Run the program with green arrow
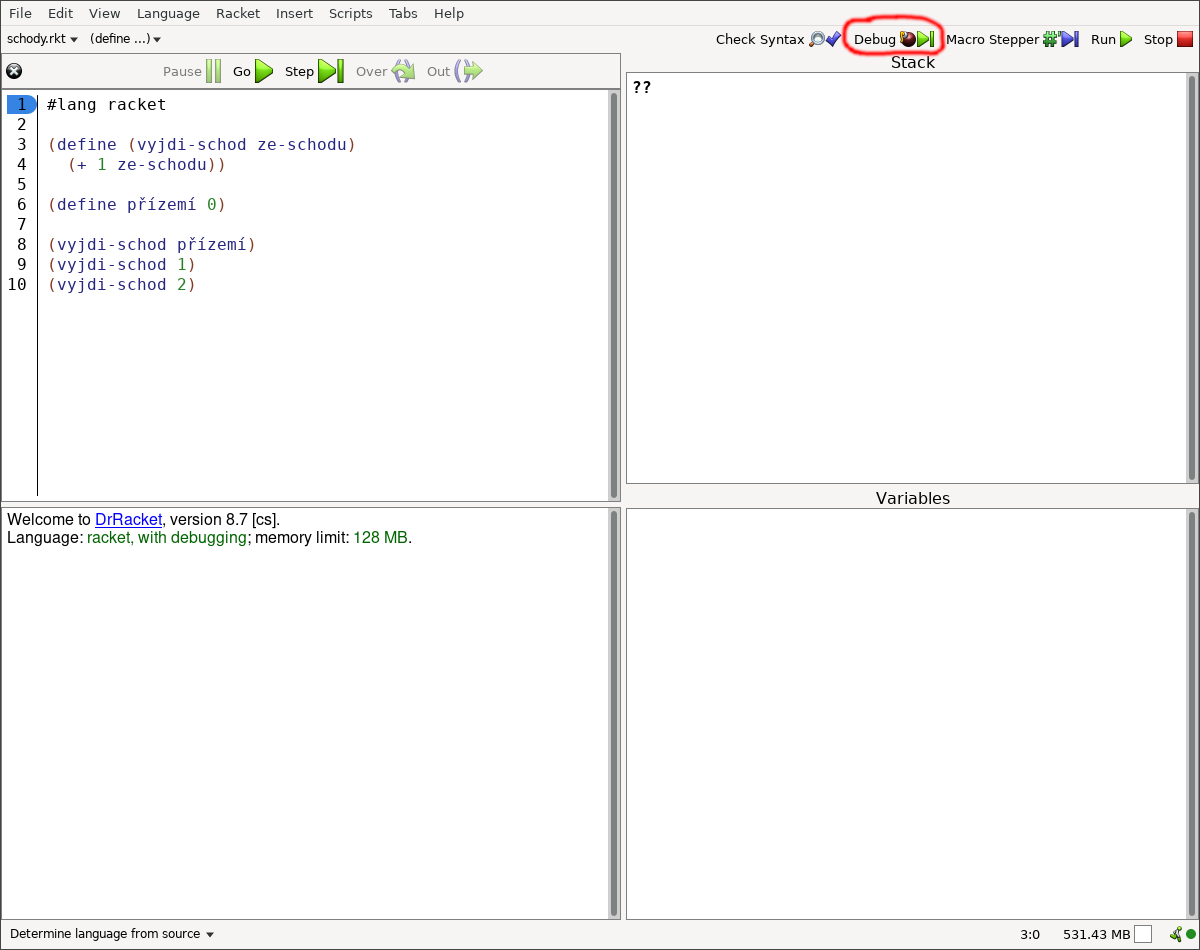Image resolution: width=1200 pixels, height=950 pixels. (1111, 39)
